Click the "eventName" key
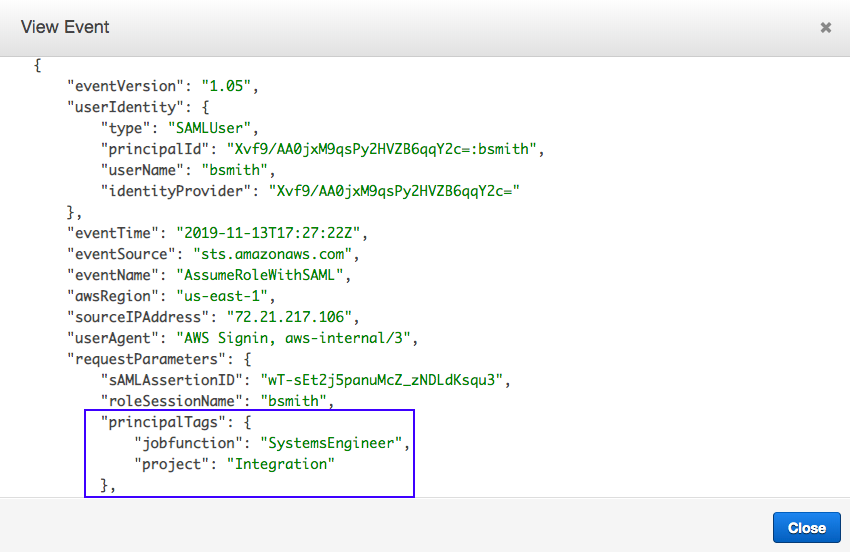Screen dimensions: 850x552 point(113,275)
